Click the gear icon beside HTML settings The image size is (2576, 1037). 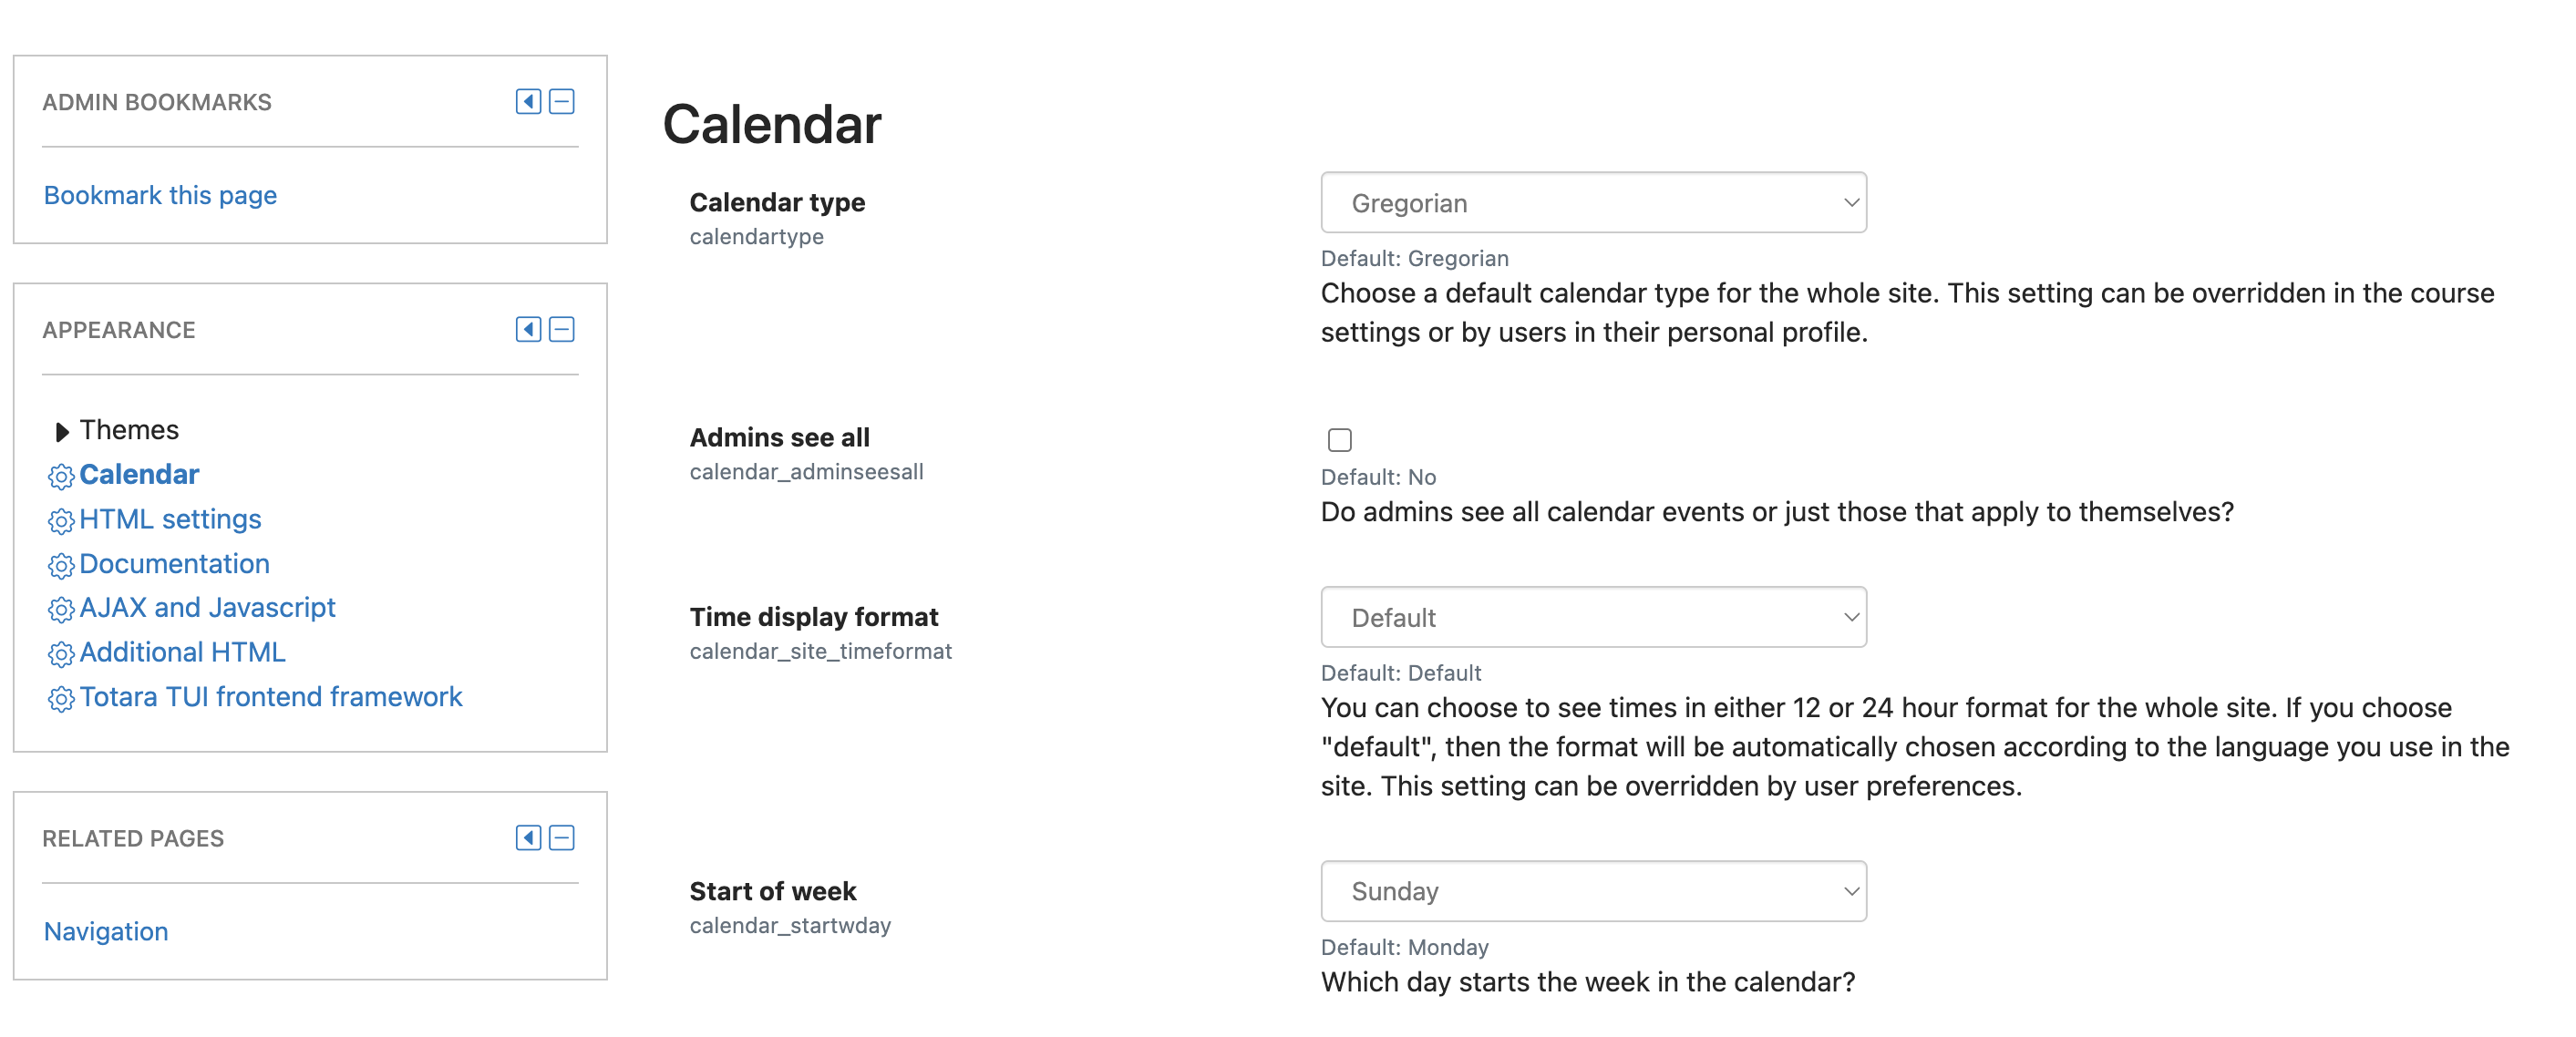pyautogui.click(x=61, y=521)
